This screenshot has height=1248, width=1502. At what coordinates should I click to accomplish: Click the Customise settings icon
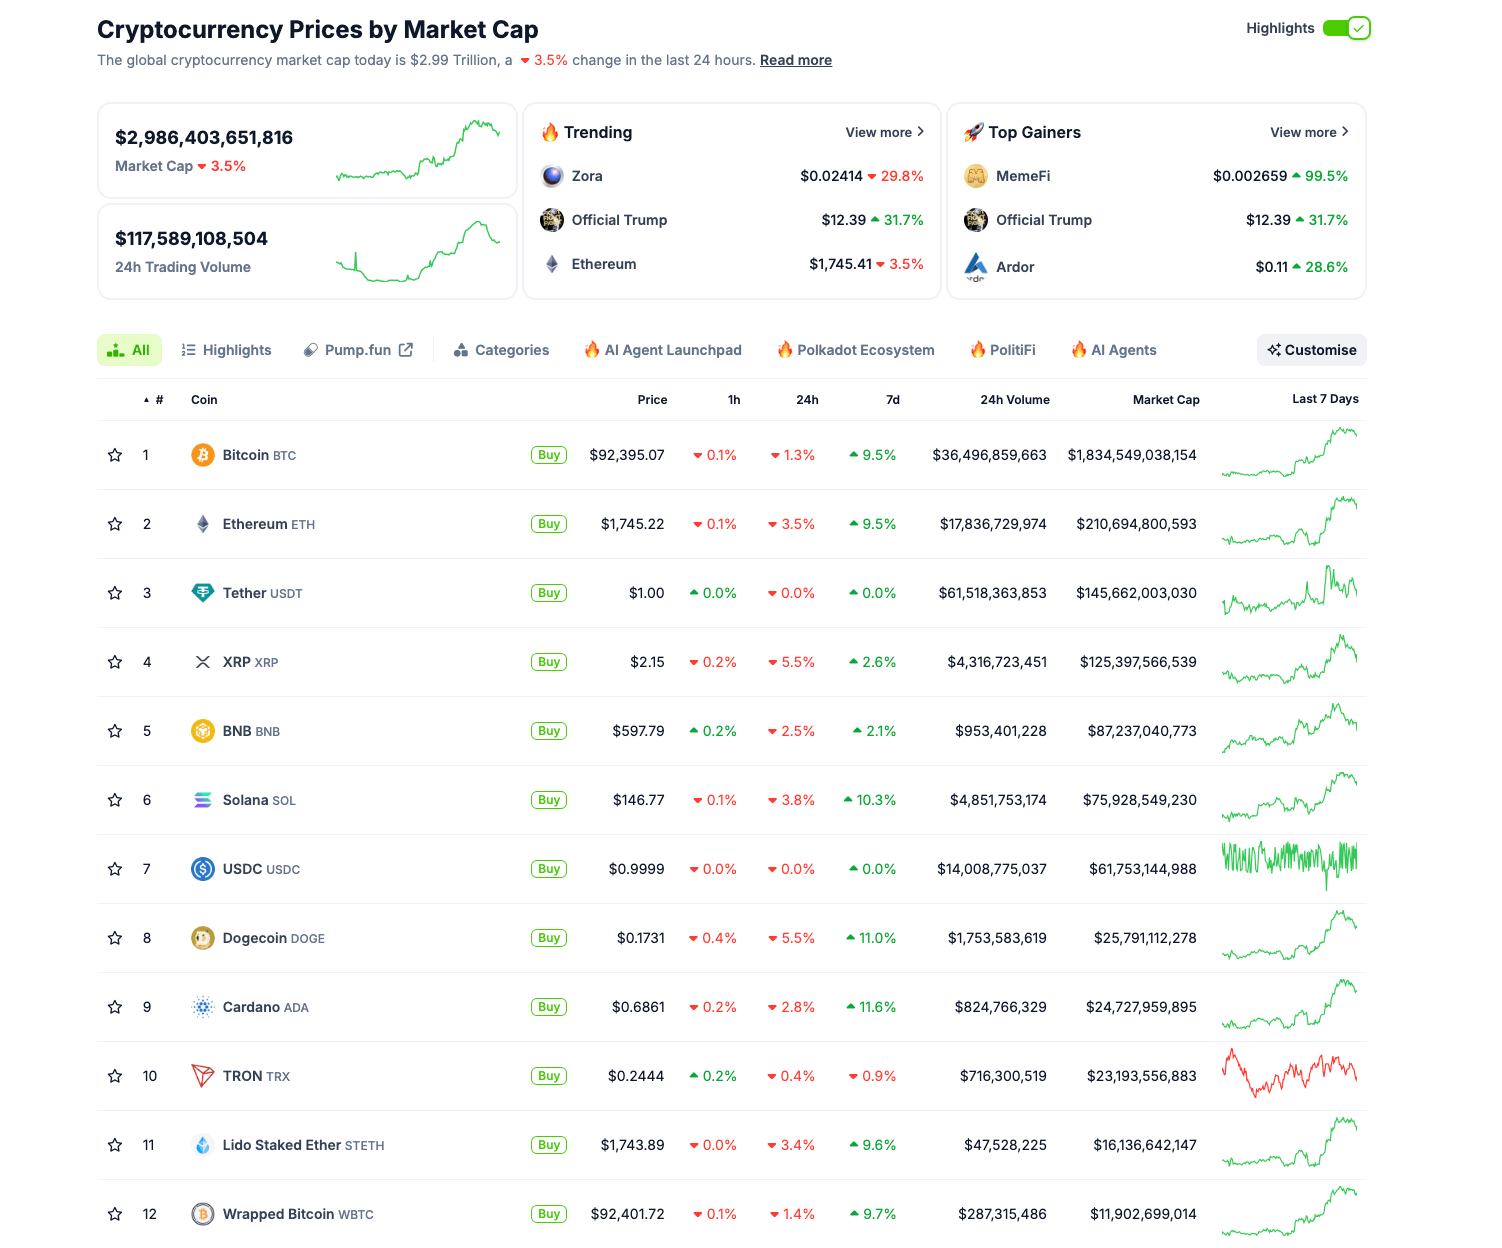[1275, 349]
